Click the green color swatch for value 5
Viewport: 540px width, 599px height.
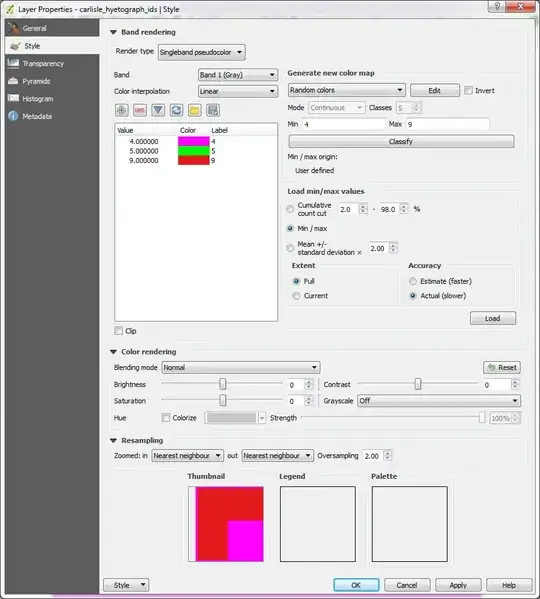click(194, 151)
